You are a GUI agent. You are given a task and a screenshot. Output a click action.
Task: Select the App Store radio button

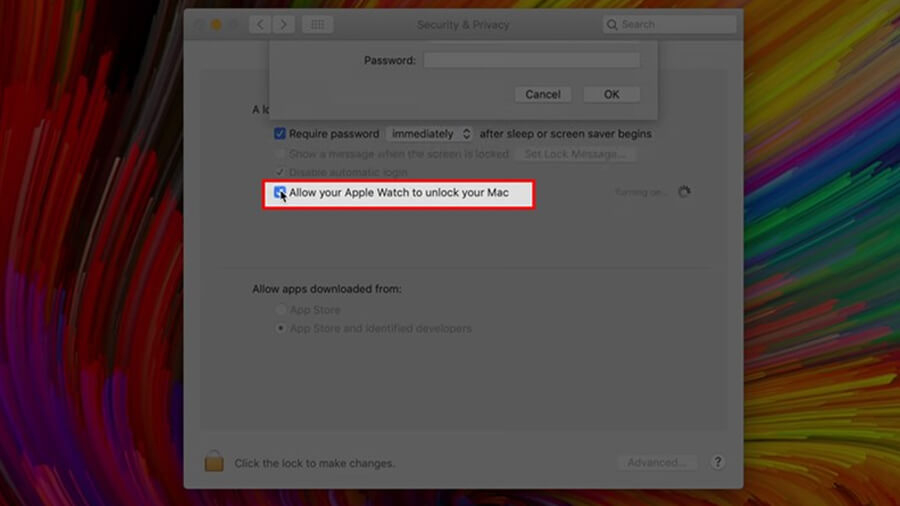coord(281,310)
